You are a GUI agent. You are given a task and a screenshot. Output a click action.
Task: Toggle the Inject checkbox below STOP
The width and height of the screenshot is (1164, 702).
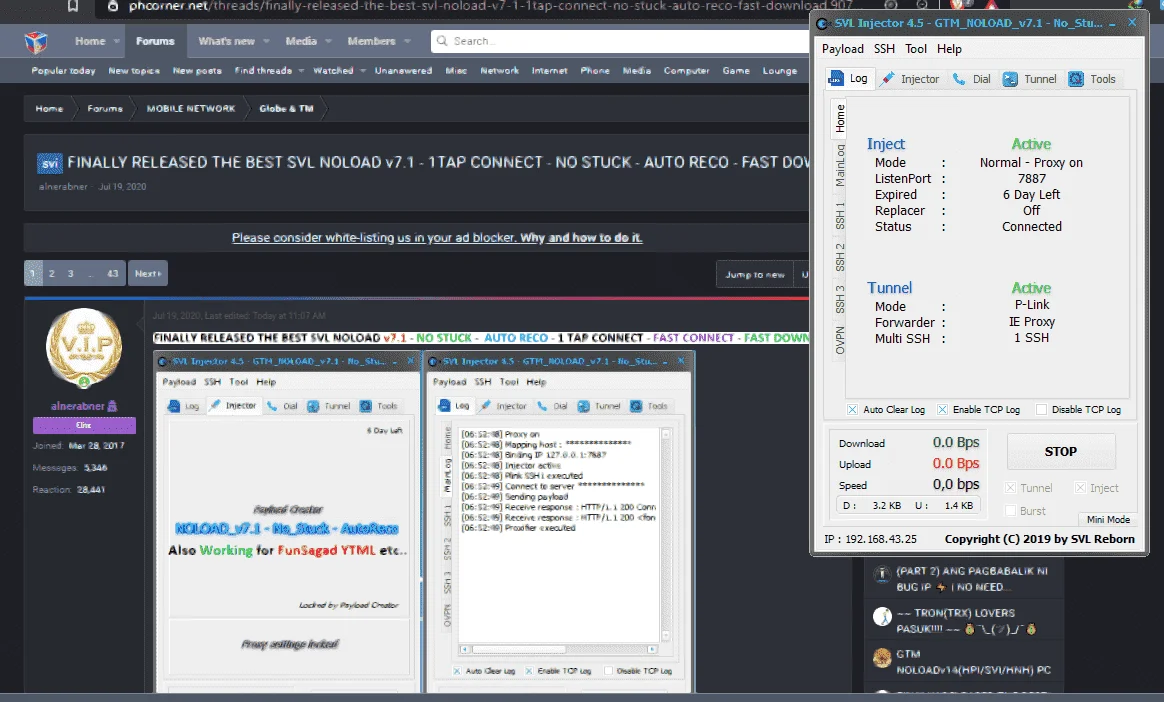click(1080, 488)
